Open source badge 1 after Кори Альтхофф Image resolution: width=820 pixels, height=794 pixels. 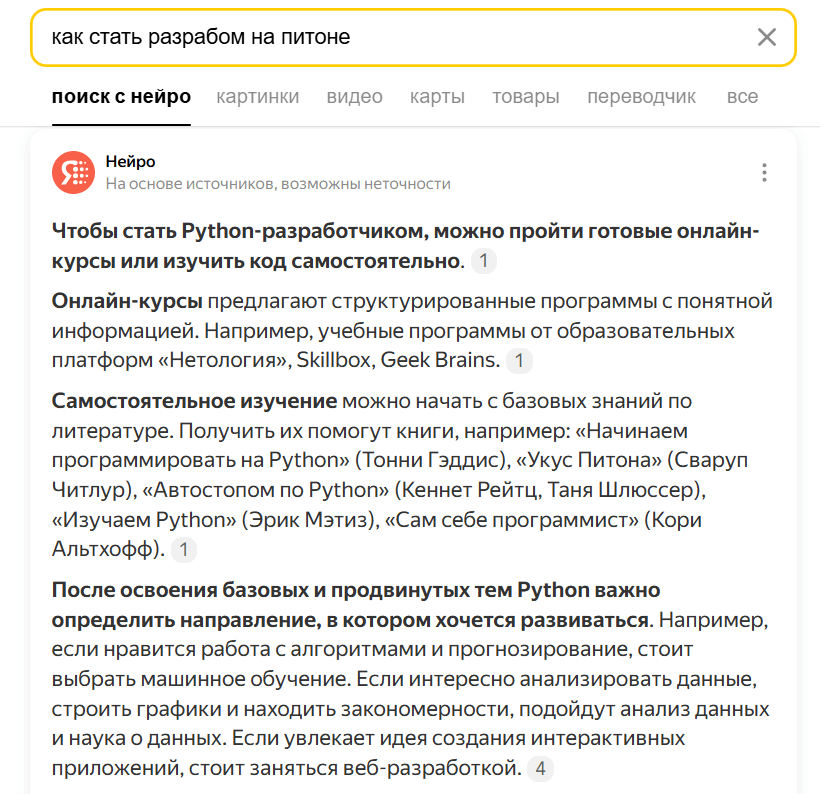click(184, 549)
